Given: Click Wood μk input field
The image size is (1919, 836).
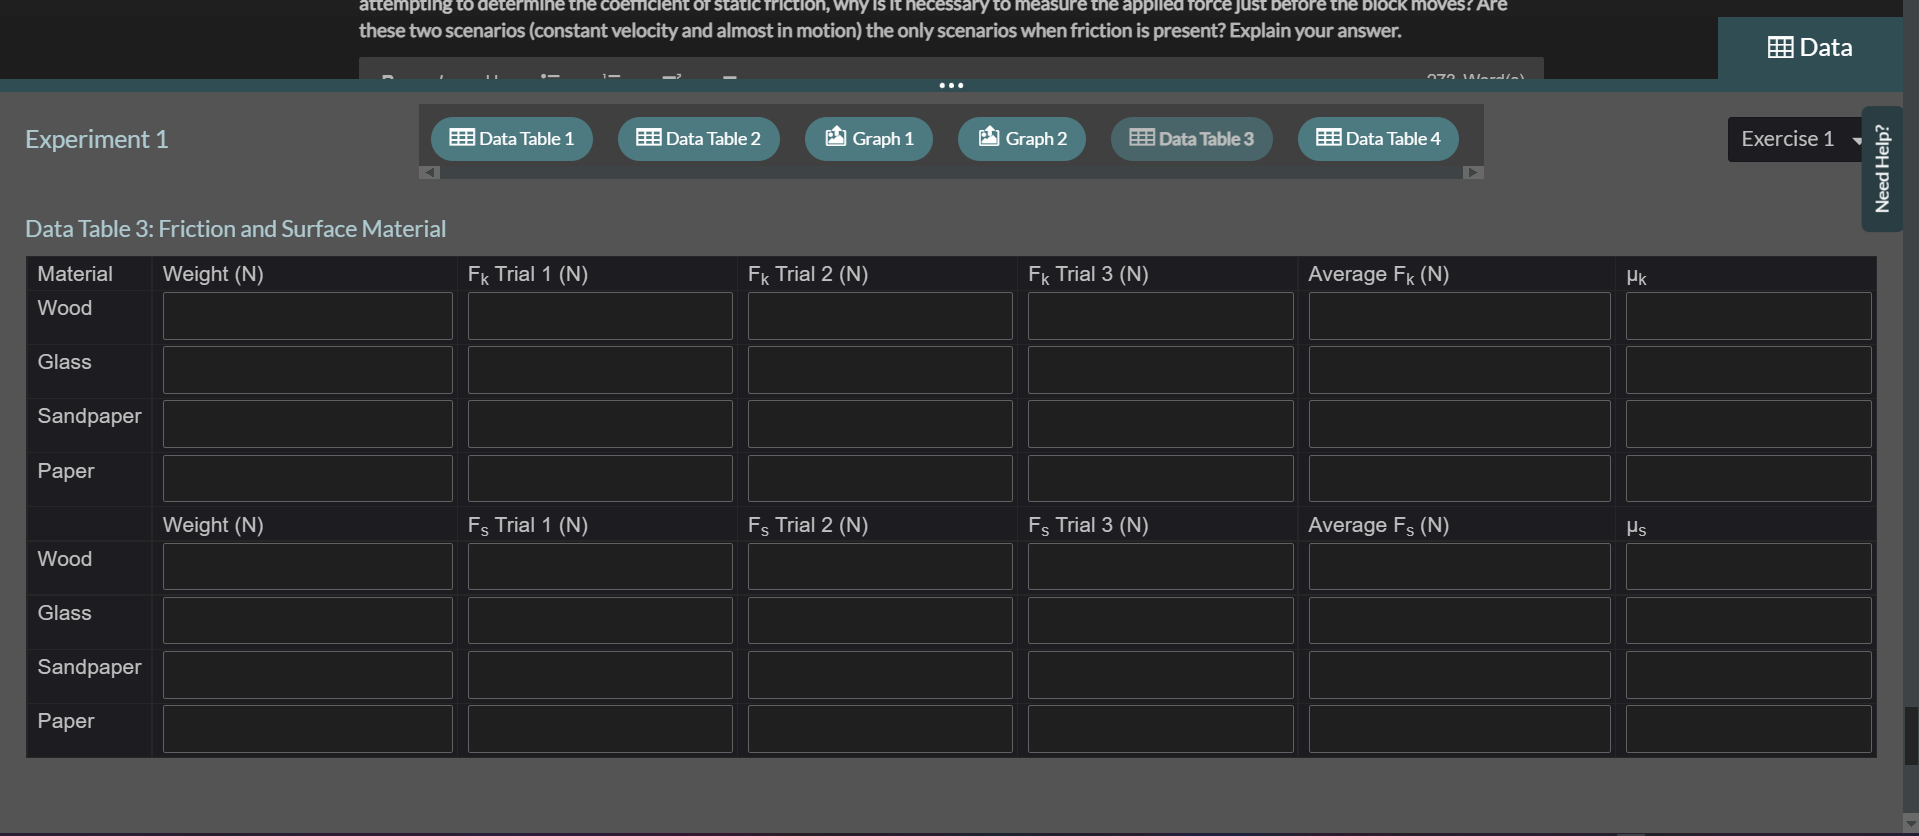Looking at the screenshot, I should tap(1749, 316).
